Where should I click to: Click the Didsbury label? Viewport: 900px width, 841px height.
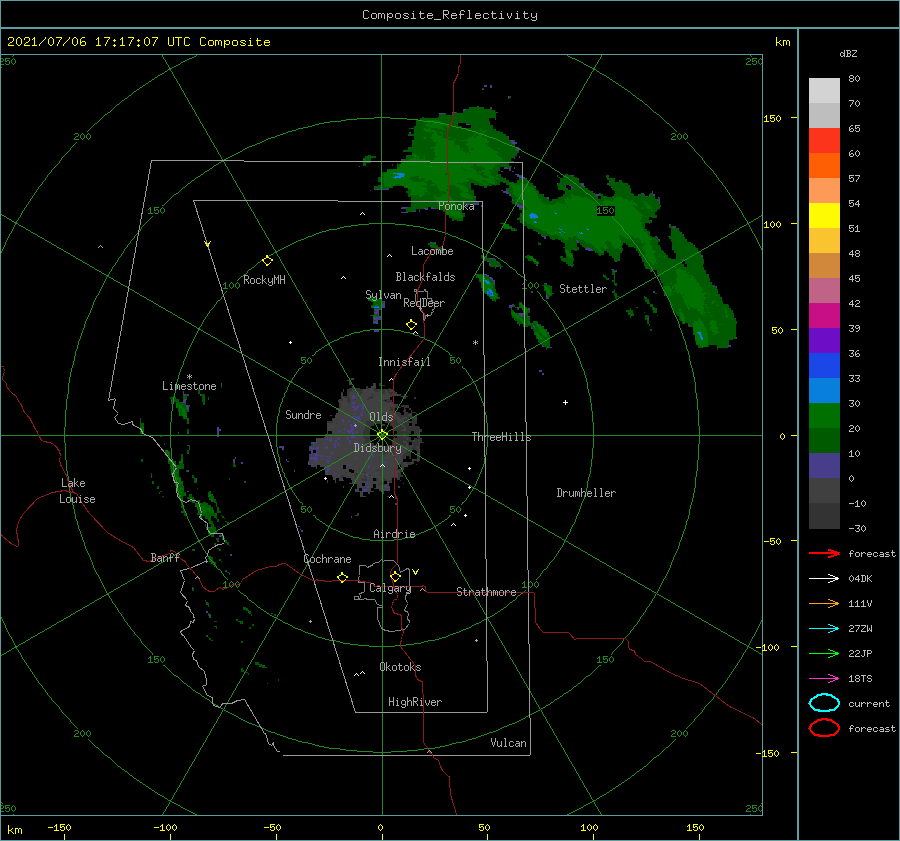[x=377, y=448]
